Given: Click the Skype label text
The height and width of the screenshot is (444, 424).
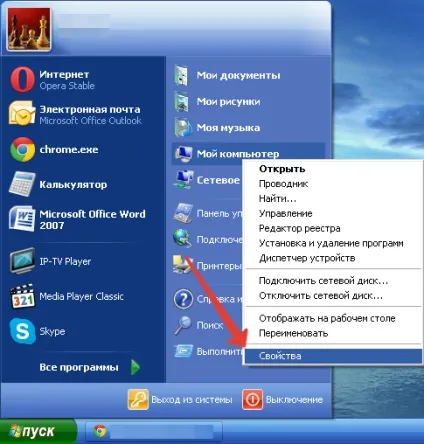Looking at the screenshot, I should [x=52, y=331].
